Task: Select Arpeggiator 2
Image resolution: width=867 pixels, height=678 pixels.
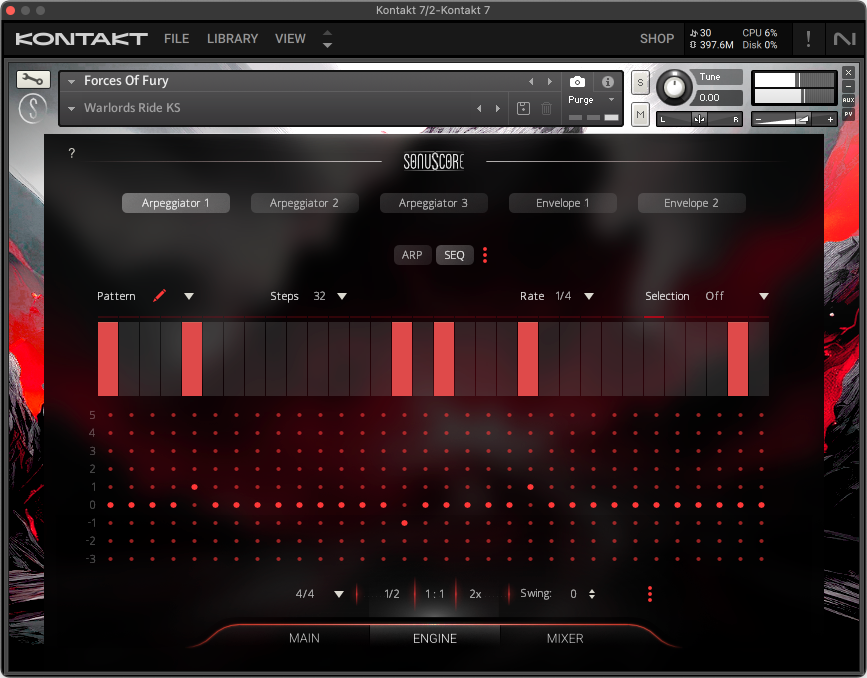Action: point(304,203)
